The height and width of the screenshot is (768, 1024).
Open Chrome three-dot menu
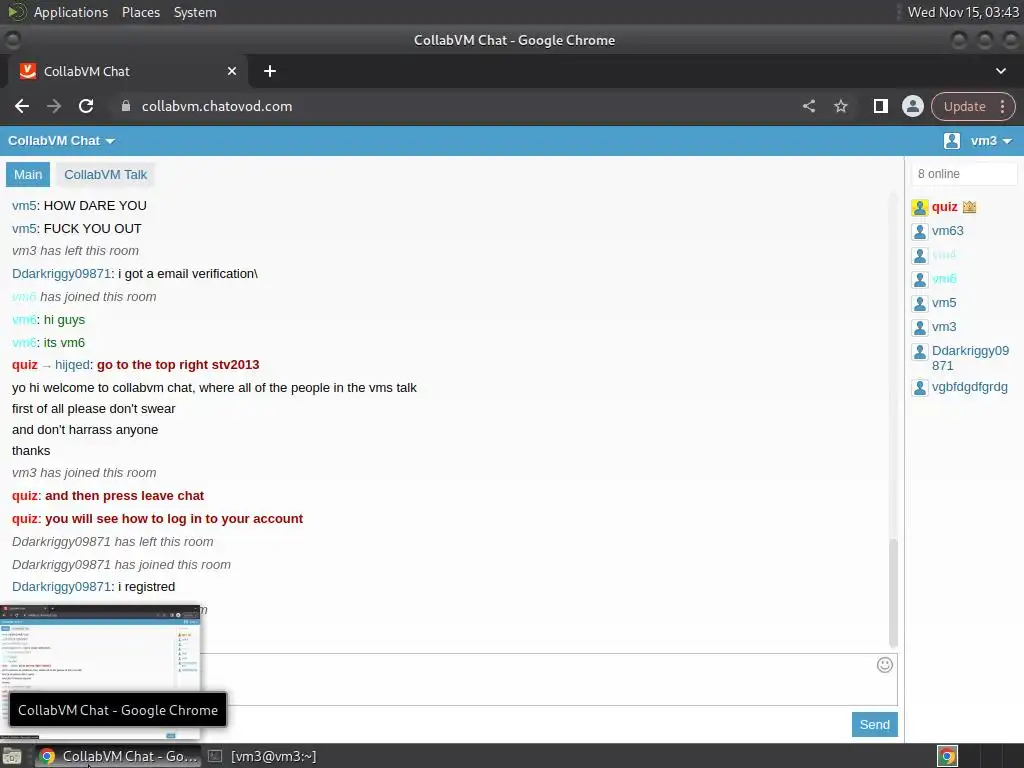(x=1002, y=106)
